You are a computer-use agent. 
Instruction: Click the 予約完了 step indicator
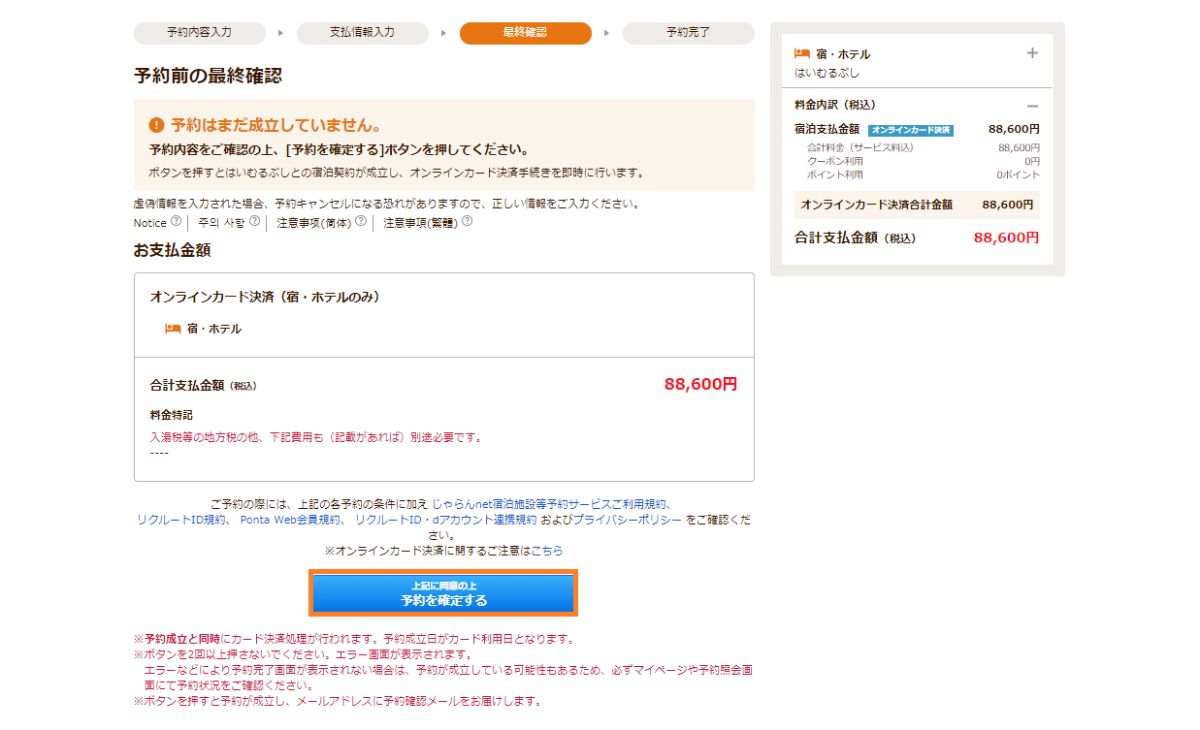click(688, 33)
